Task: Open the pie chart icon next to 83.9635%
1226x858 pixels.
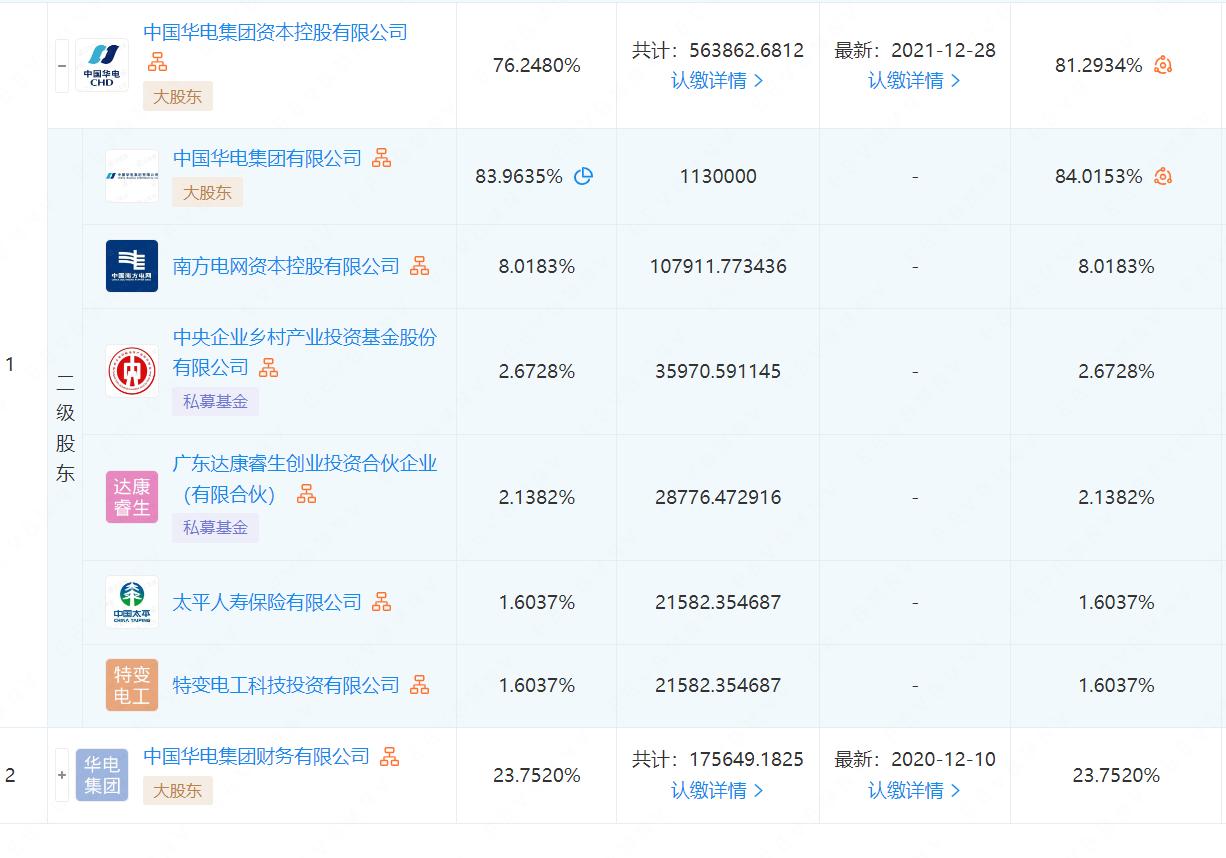Action: point(584,176)
